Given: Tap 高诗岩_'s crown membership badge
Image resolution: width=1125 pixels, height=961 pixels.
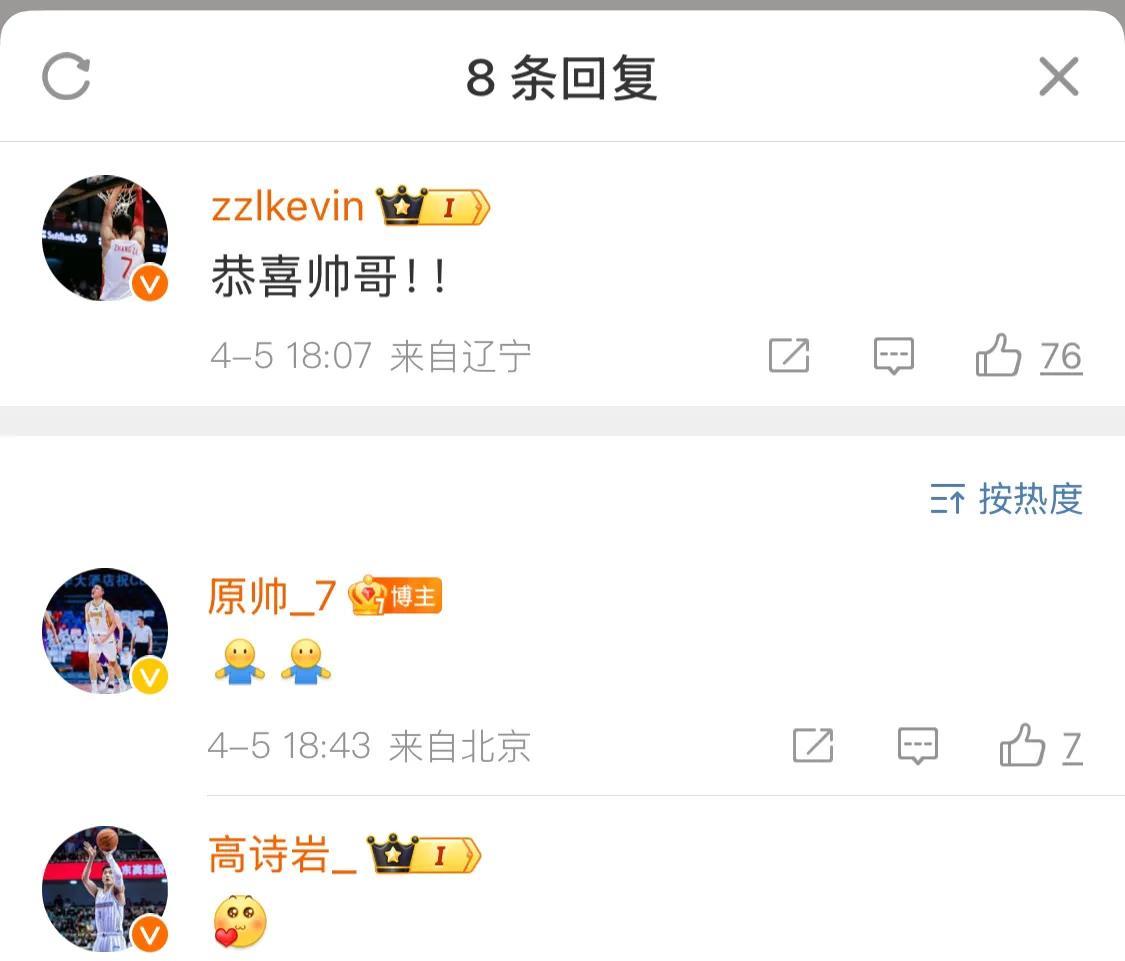Looking at the screenshot, I should (x=423, y=853).
